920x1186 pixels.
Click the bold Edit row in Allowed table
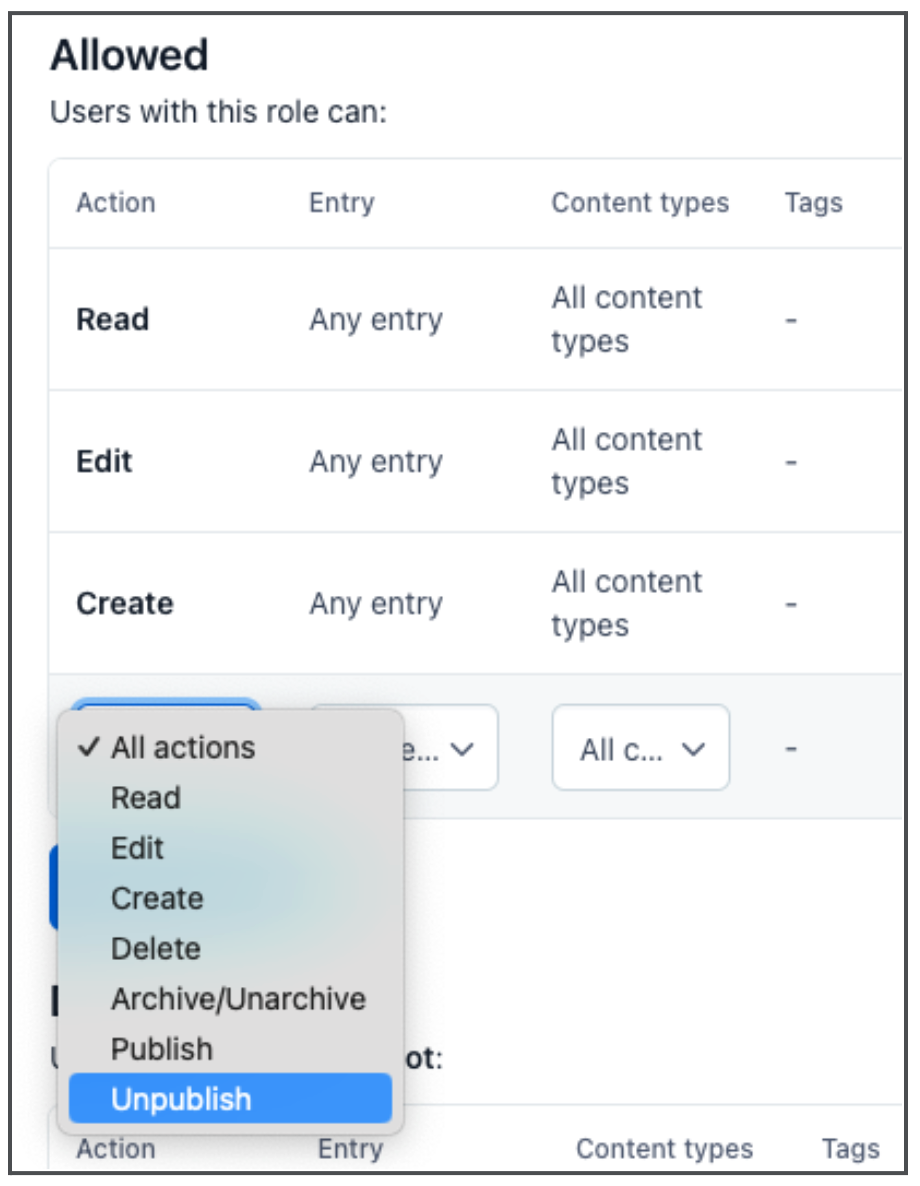click(x=104, y=462)
